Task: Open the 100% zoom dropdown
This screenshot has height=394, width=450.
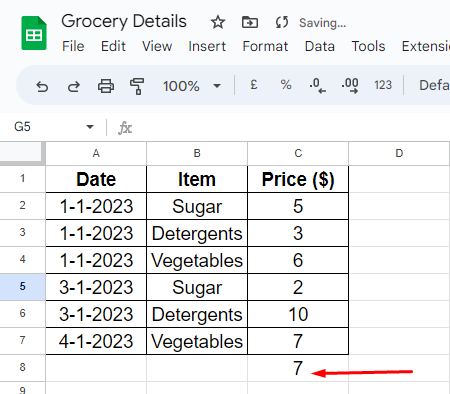Action: 192,86
